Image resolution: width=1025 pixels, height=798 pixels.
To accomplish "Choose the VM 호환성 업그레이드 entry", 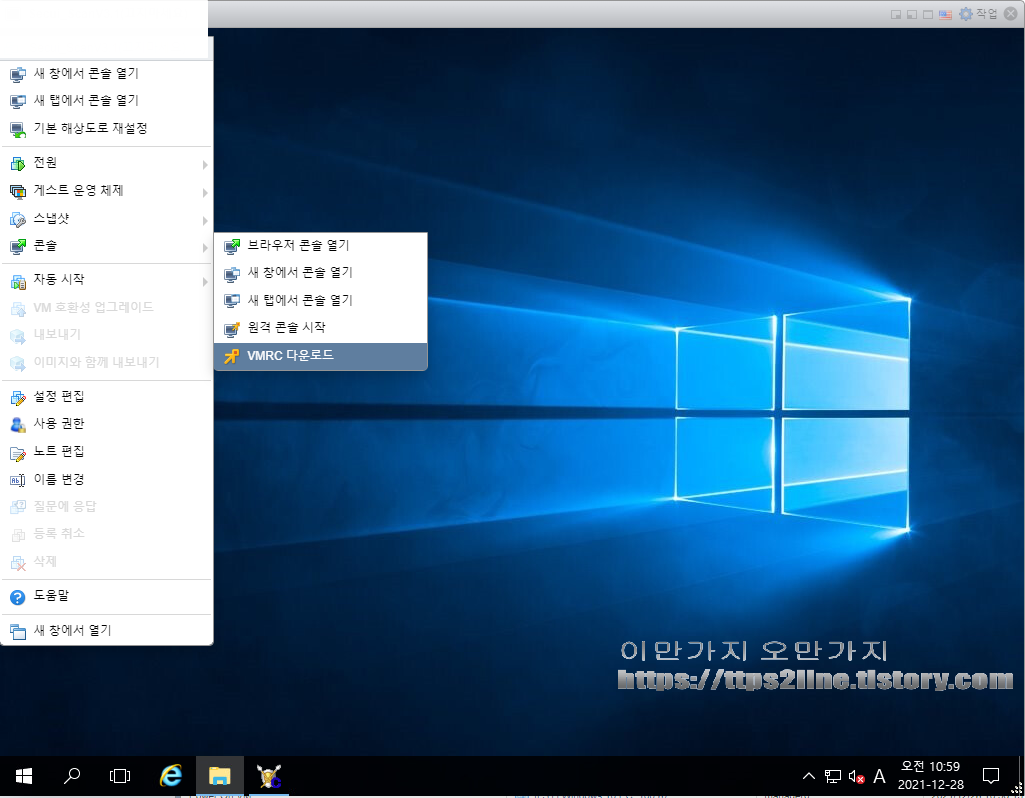I will [x=107, y=307].
